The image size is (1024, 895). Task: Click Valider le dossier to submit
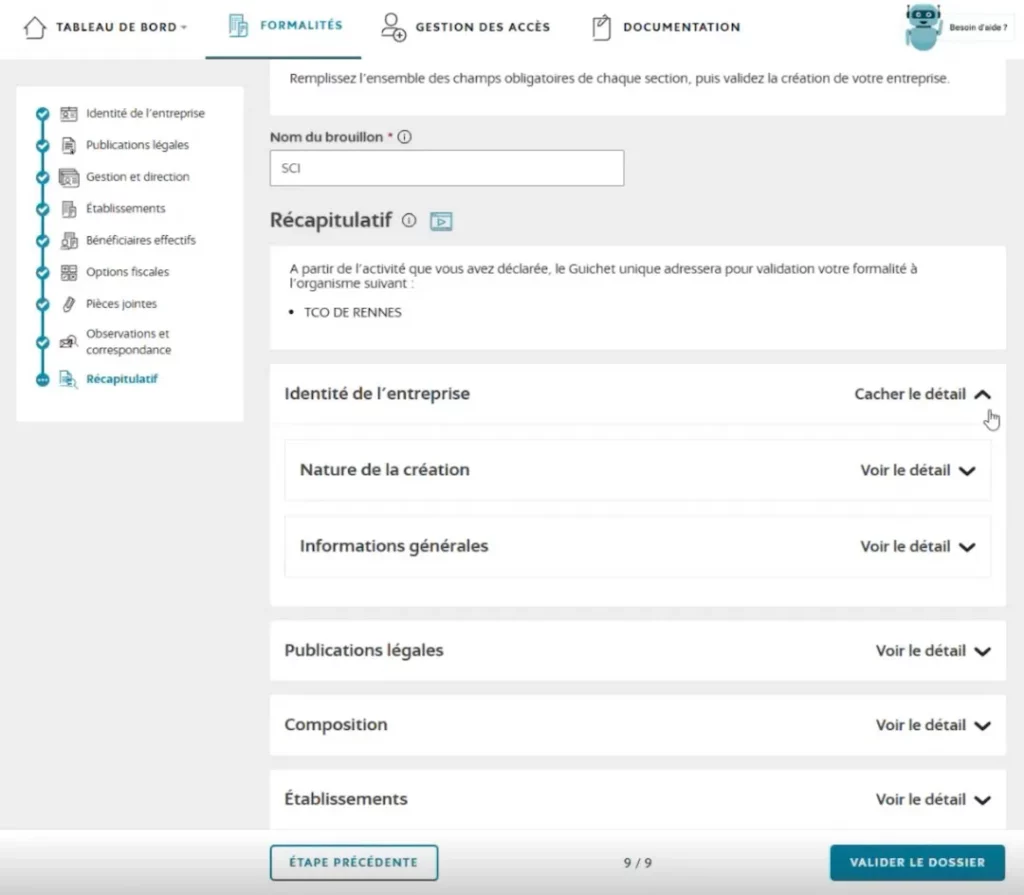pos(916,862)
